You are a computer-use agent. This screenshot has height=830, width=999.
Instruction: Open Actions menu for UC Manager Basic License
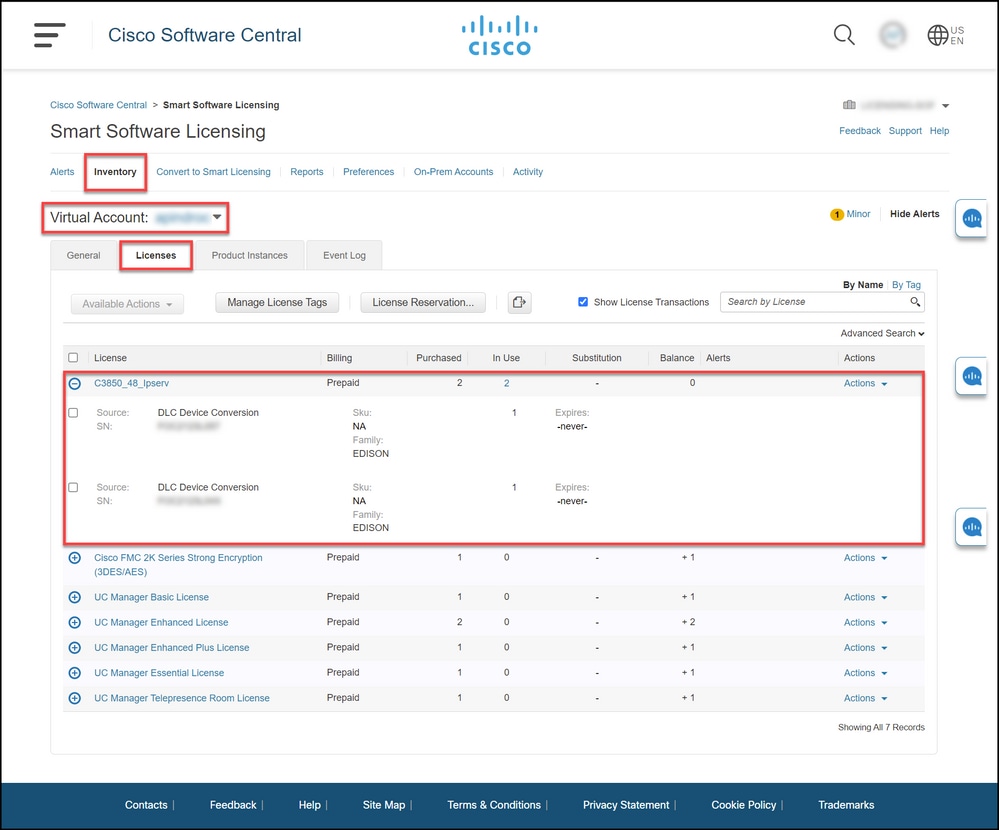[x=865, y=597]
